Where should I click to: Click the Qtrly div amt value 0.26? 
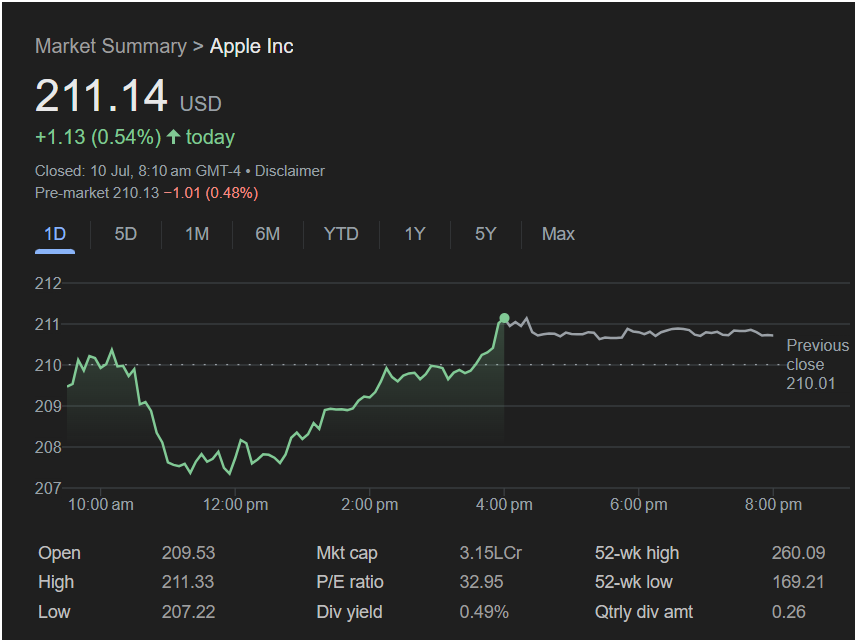788,612
